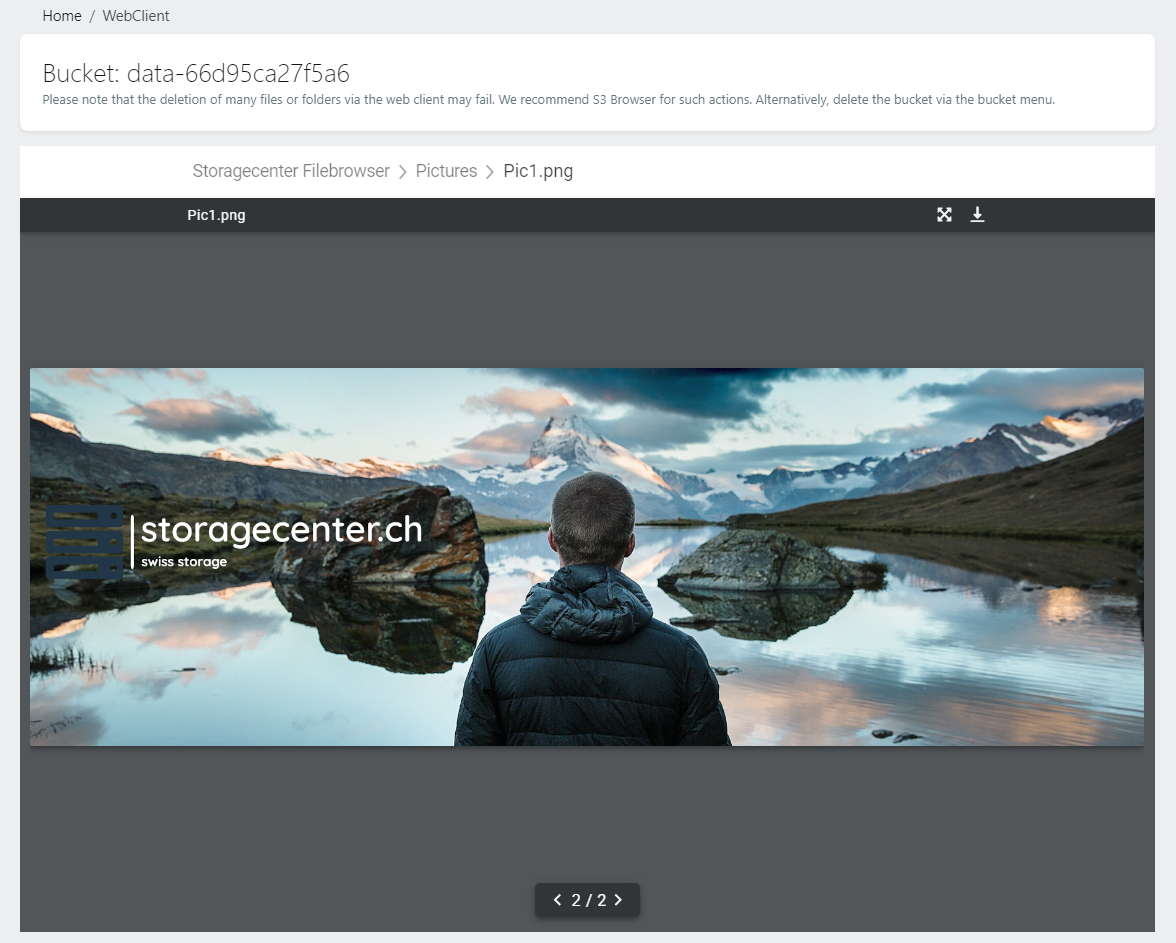Go back to Storagecenter Filebrowser root
The image size is (1176, 943).
290,171
